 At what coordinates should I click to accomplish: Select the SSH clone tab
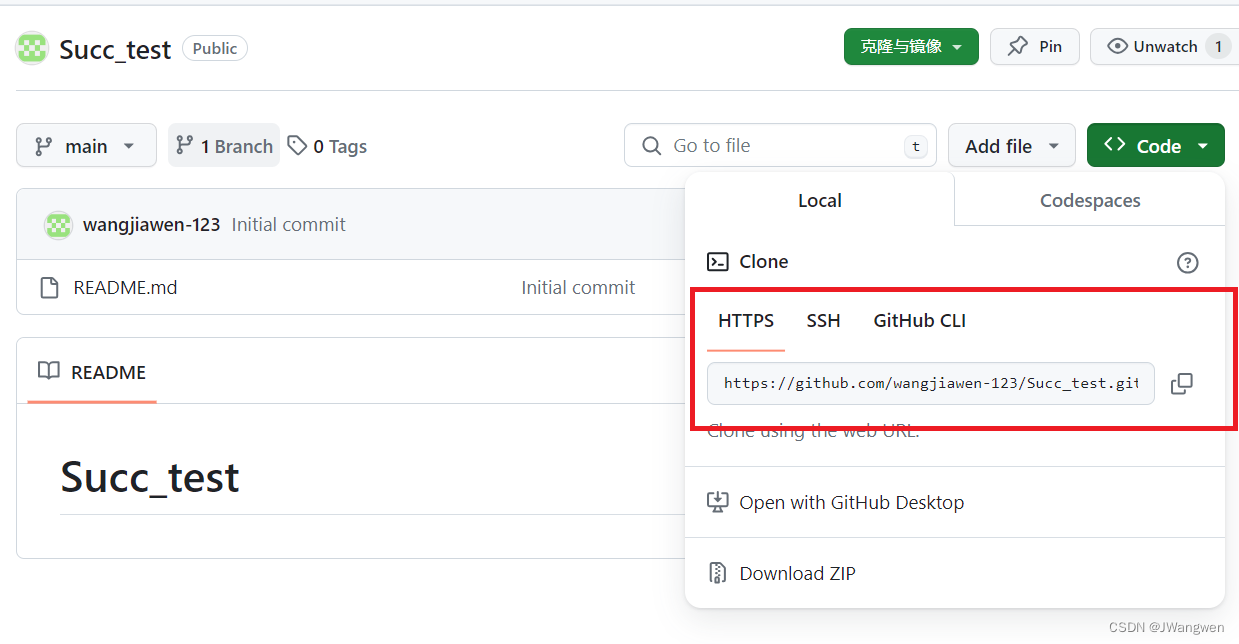click(824, 321)
